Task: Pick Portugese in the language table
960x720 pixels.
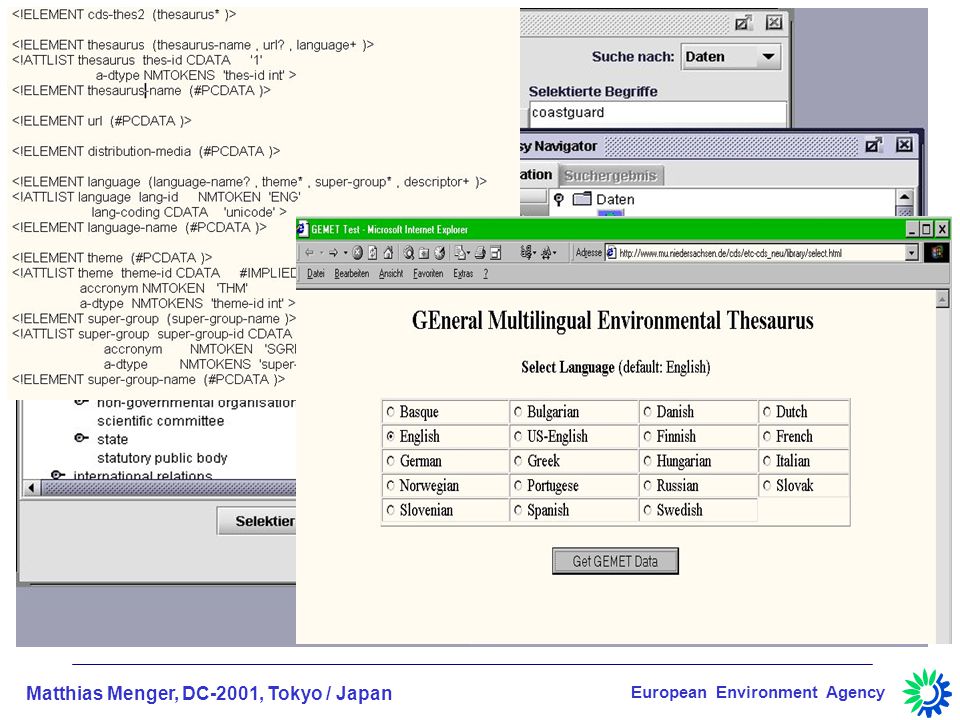Action: 518,486
